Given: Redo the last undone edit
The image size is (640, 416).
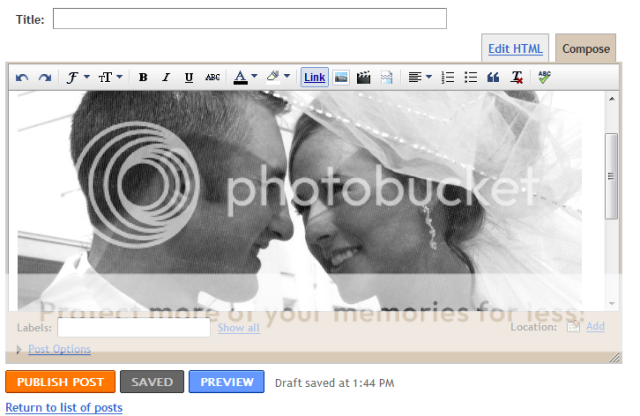Looking at the screenshot, I should [45, 77].
